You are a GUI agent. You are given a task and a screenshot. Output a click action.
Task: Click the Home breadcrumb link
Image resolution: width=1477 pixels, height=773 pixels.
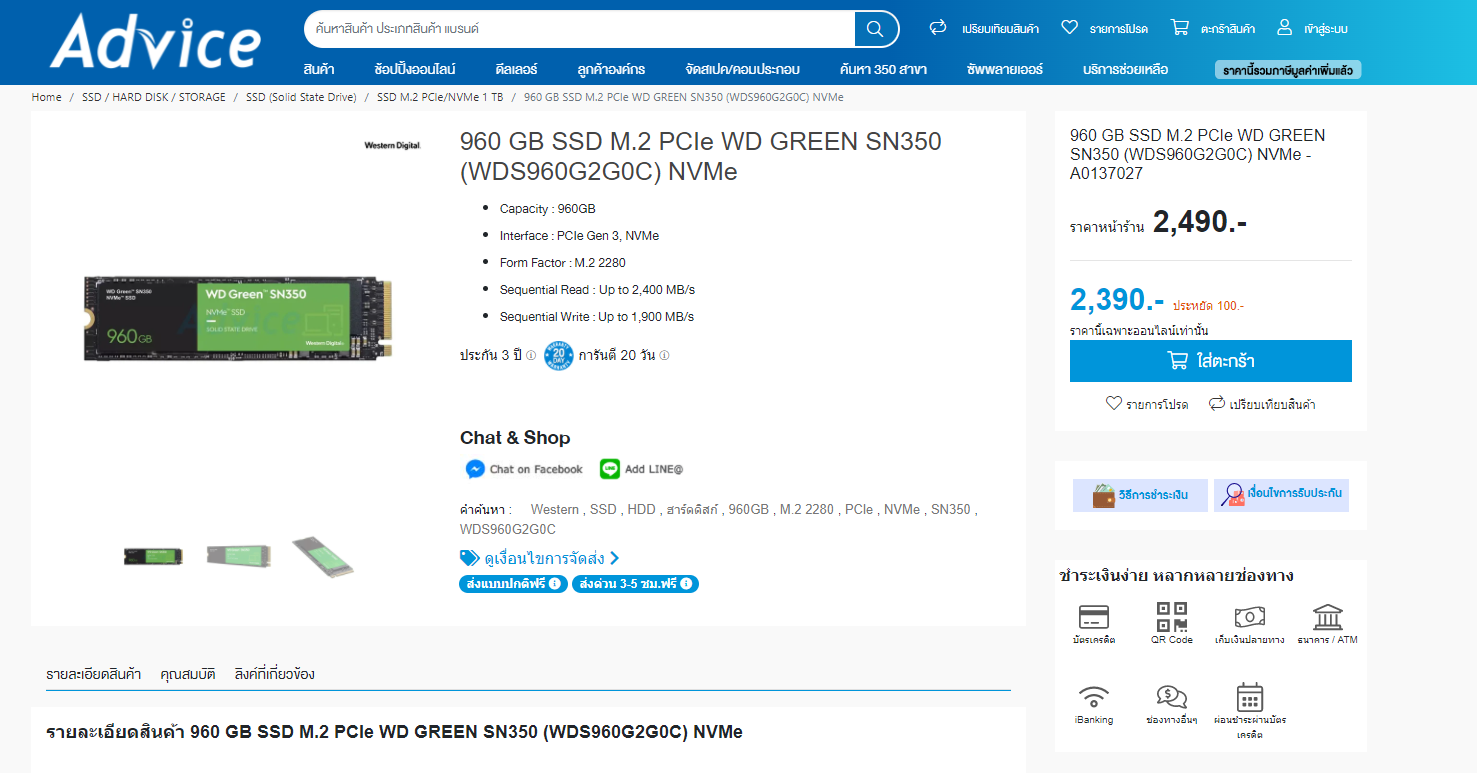[46, 97]
